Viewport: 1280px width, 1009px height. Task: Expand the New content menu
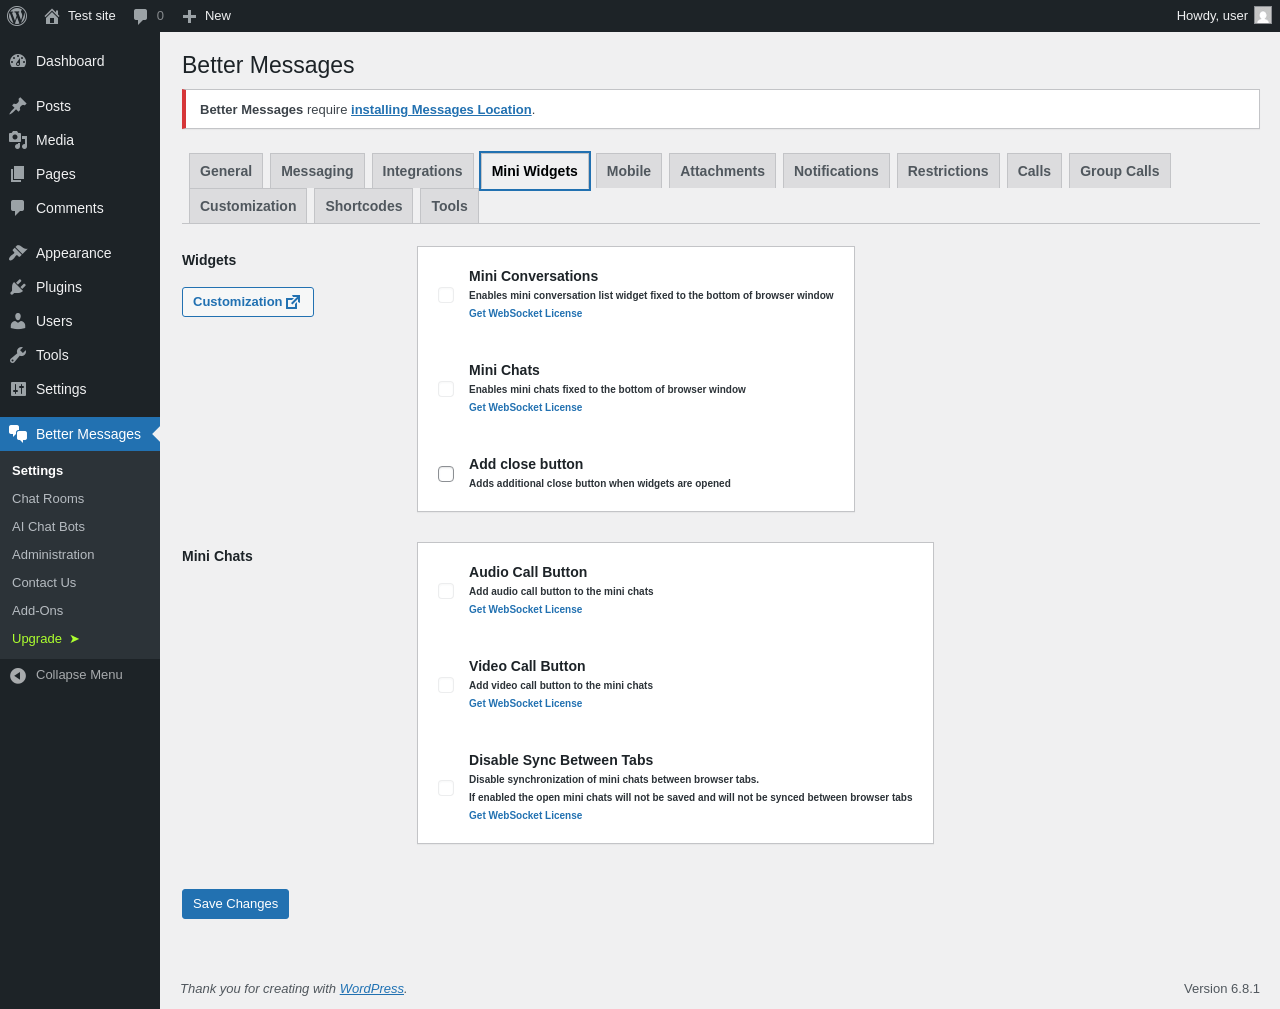pos(207,16)
